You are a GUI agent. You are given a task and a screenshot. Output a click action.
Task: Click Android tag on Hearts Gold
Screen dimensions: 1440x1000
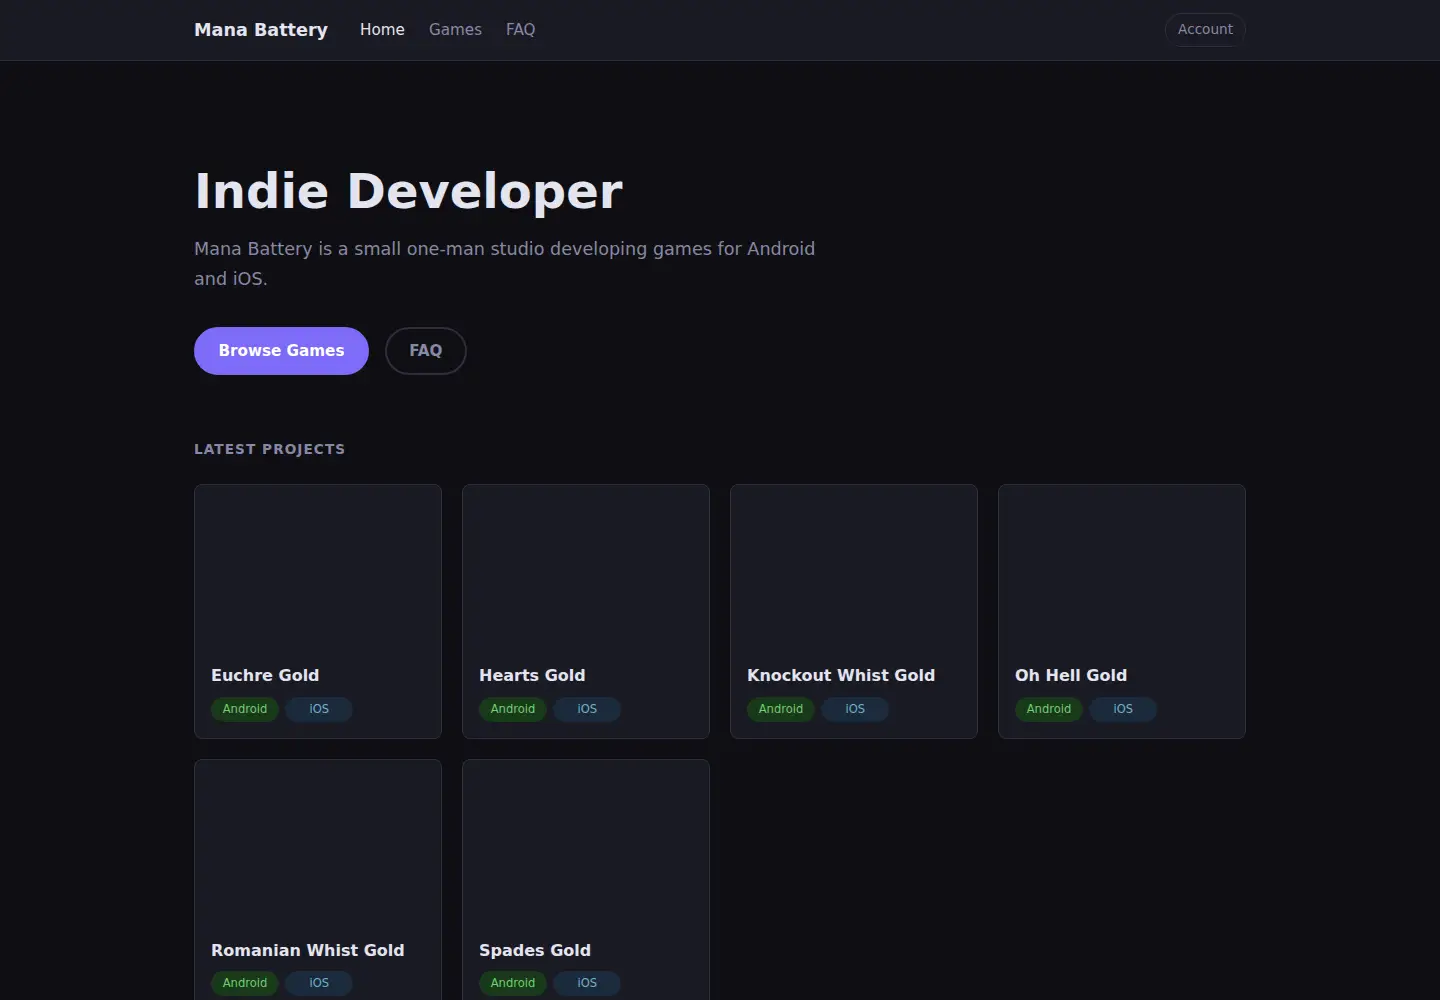click(x=513, y=709)
